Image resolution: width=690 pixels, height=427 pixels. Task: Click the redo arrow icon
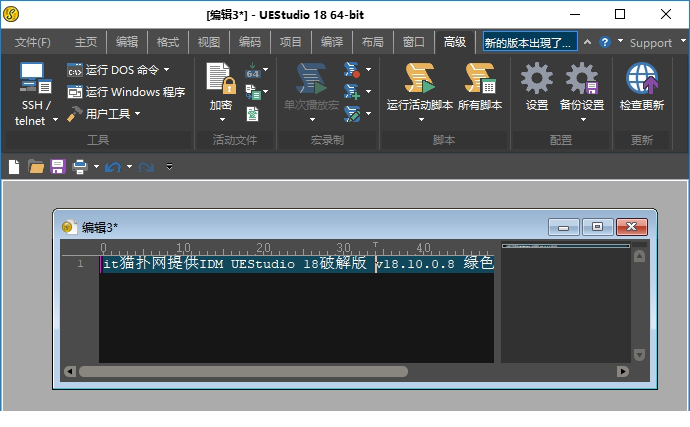[x=146, y=167]
